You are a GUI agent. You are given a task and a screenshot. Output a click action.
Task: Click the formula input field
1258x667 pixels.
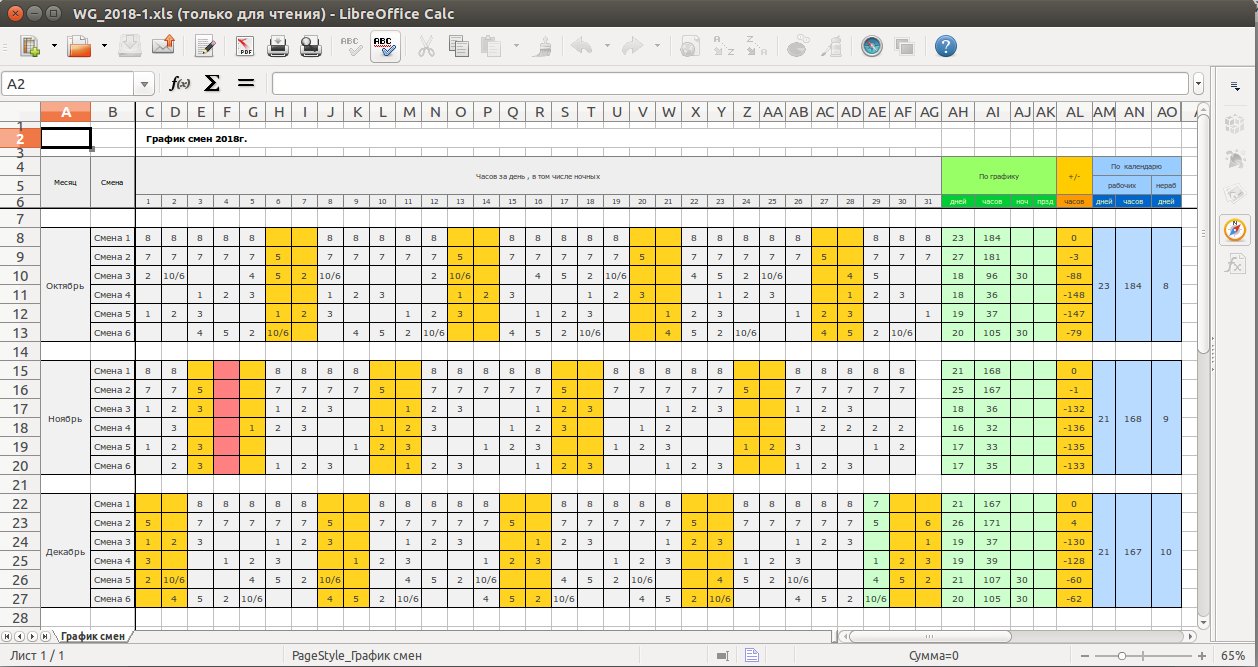tap(730, 84)
